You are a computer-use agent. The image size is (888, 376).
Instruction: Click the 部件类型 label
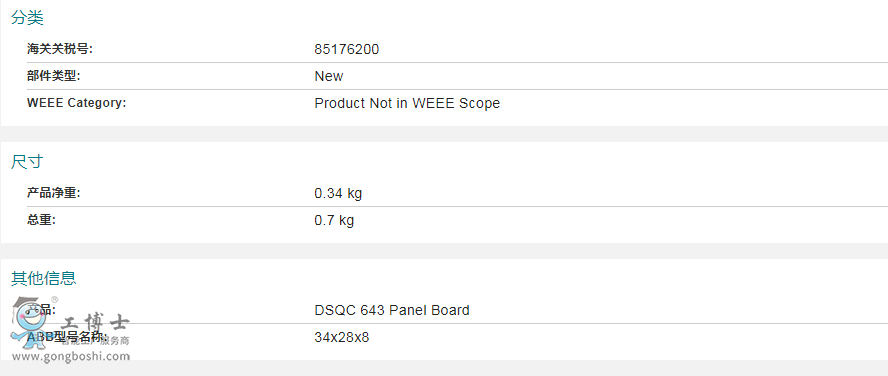point(54,76)
